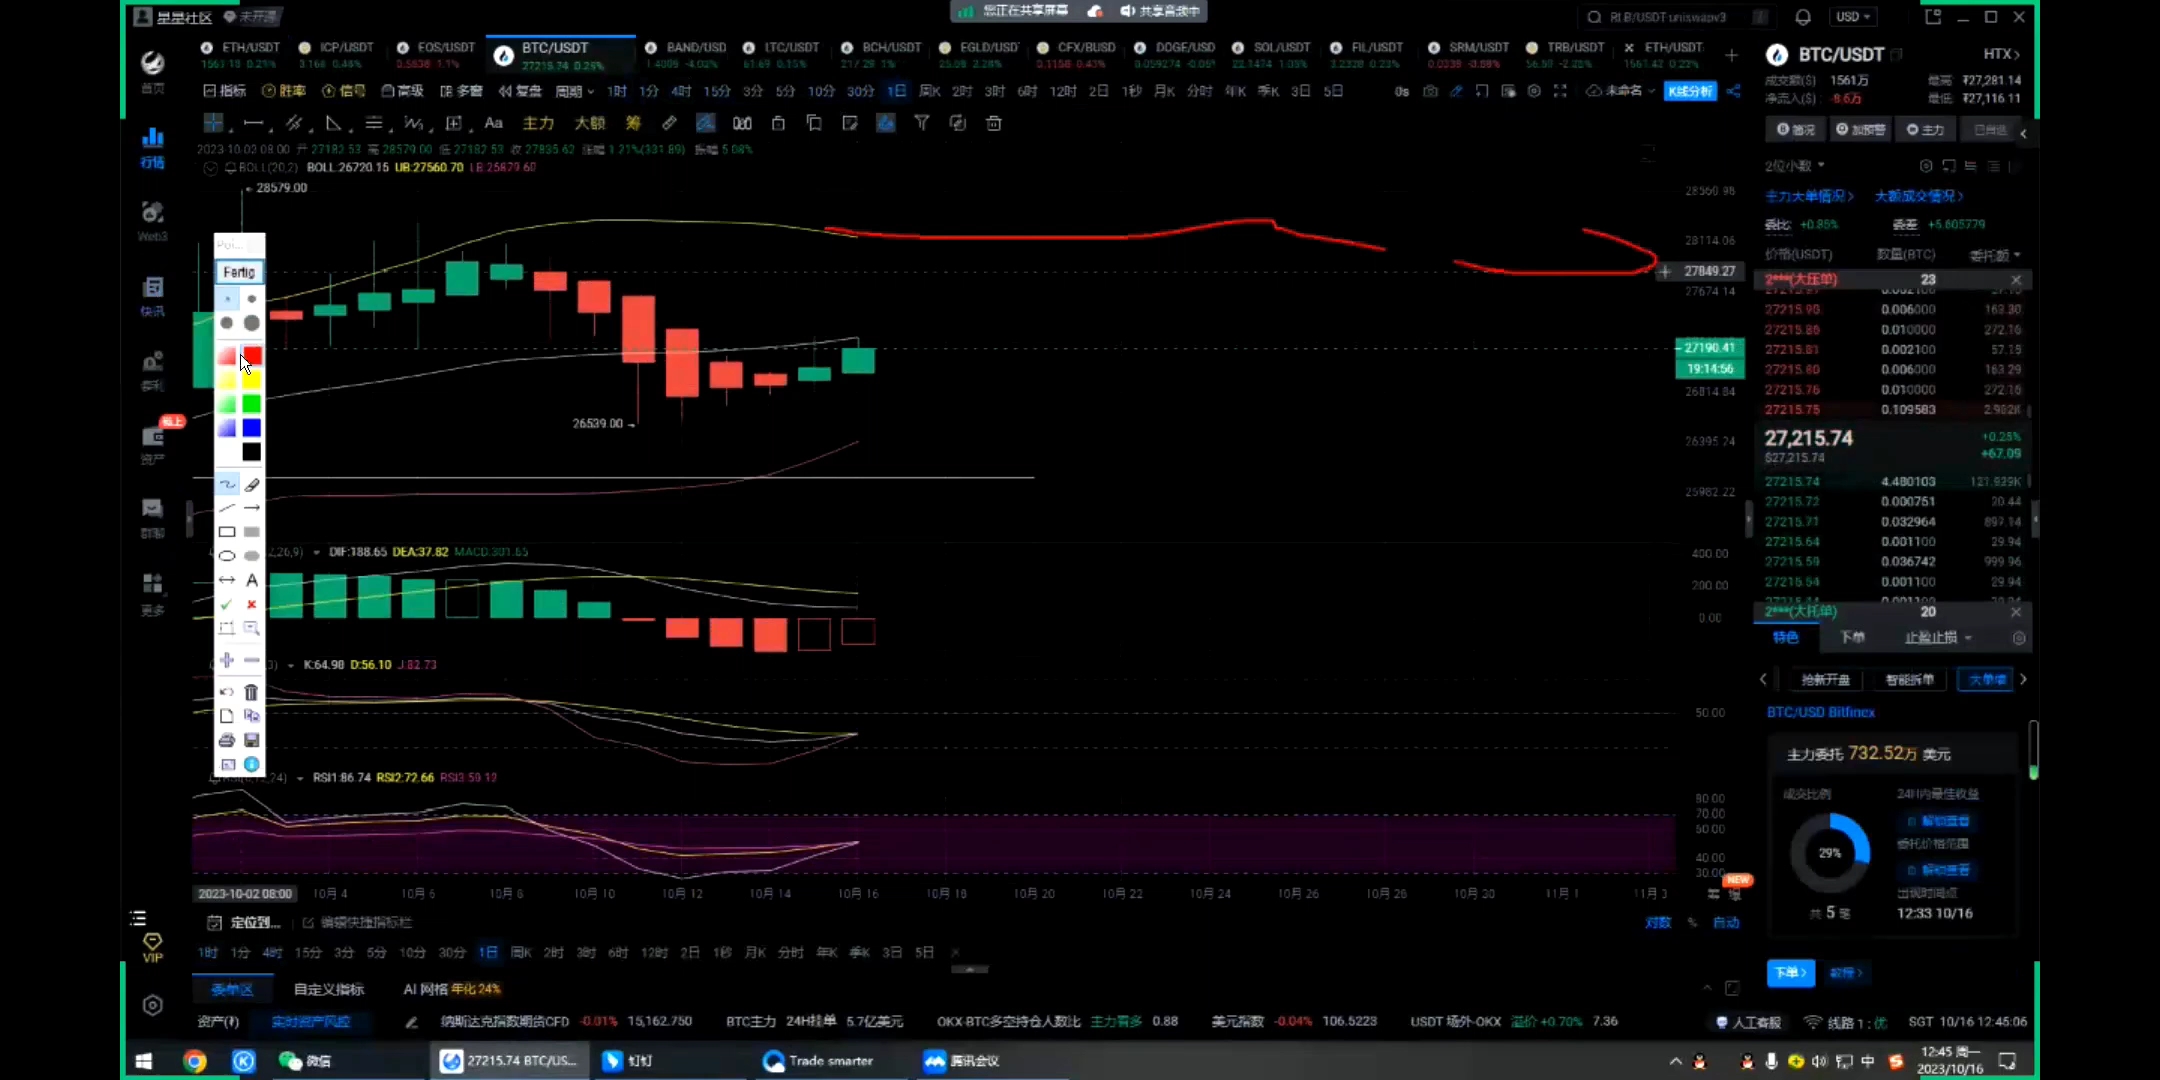Toggle the 主力 pill in right panel
This screenshot has width=2160, height=1080.
click(x=1926, y=130)
